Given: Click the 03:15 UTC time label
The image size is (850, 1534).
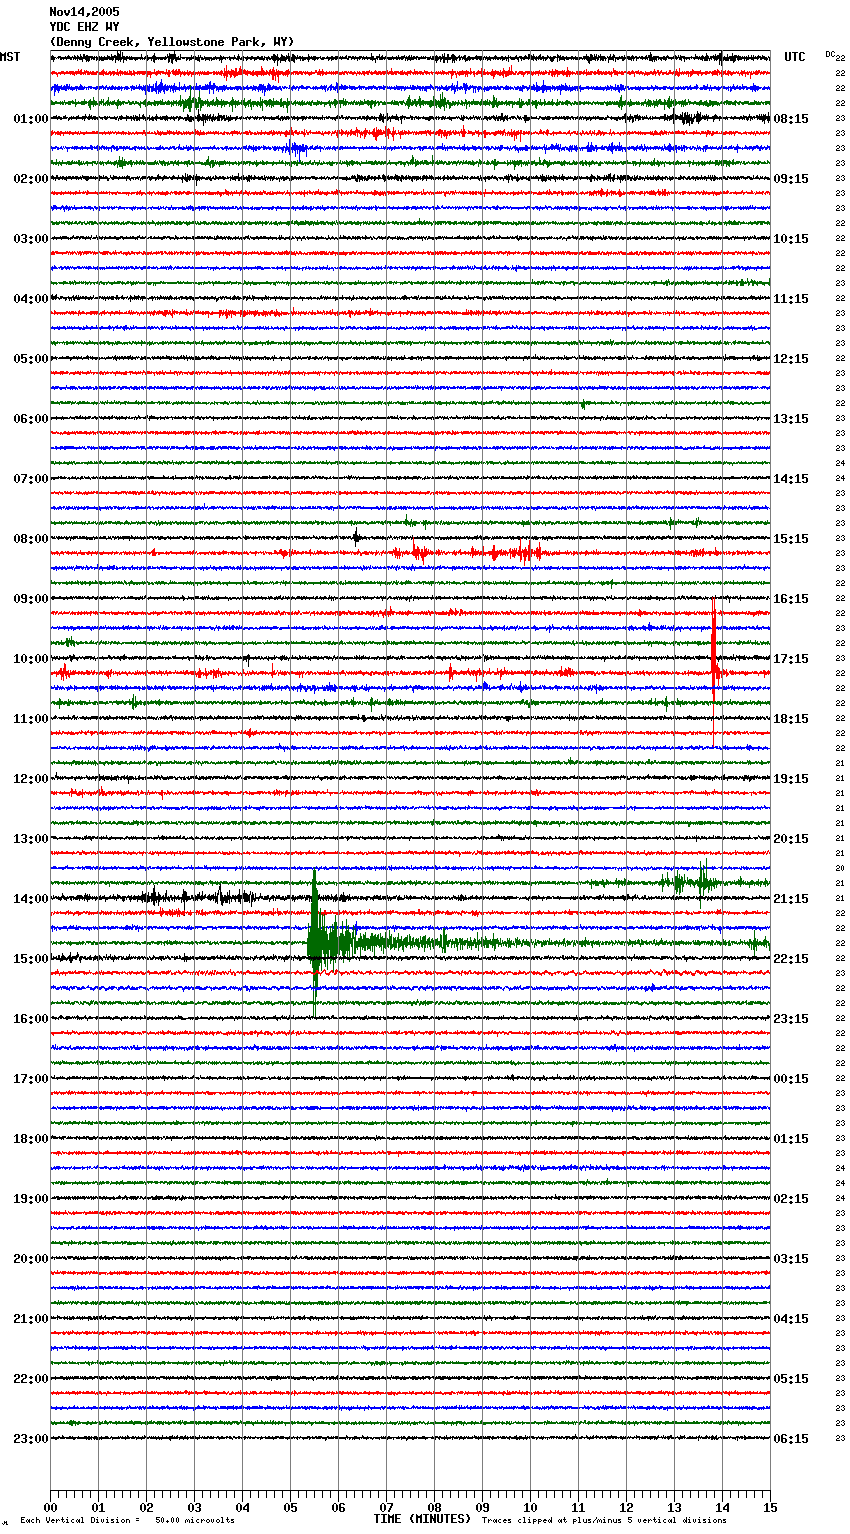Looking at the screenshot, I should coord(791,1259).
